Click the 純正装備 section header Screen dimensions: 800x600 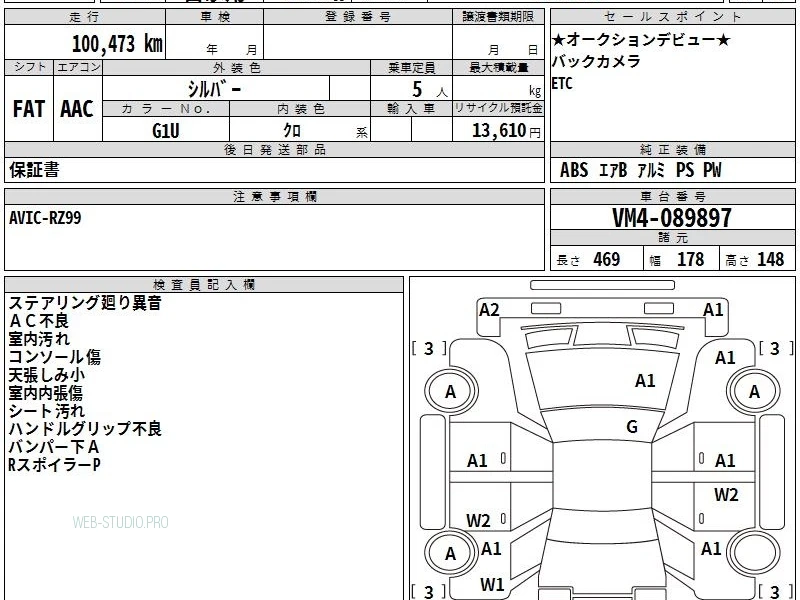click(x=672, y=149)
